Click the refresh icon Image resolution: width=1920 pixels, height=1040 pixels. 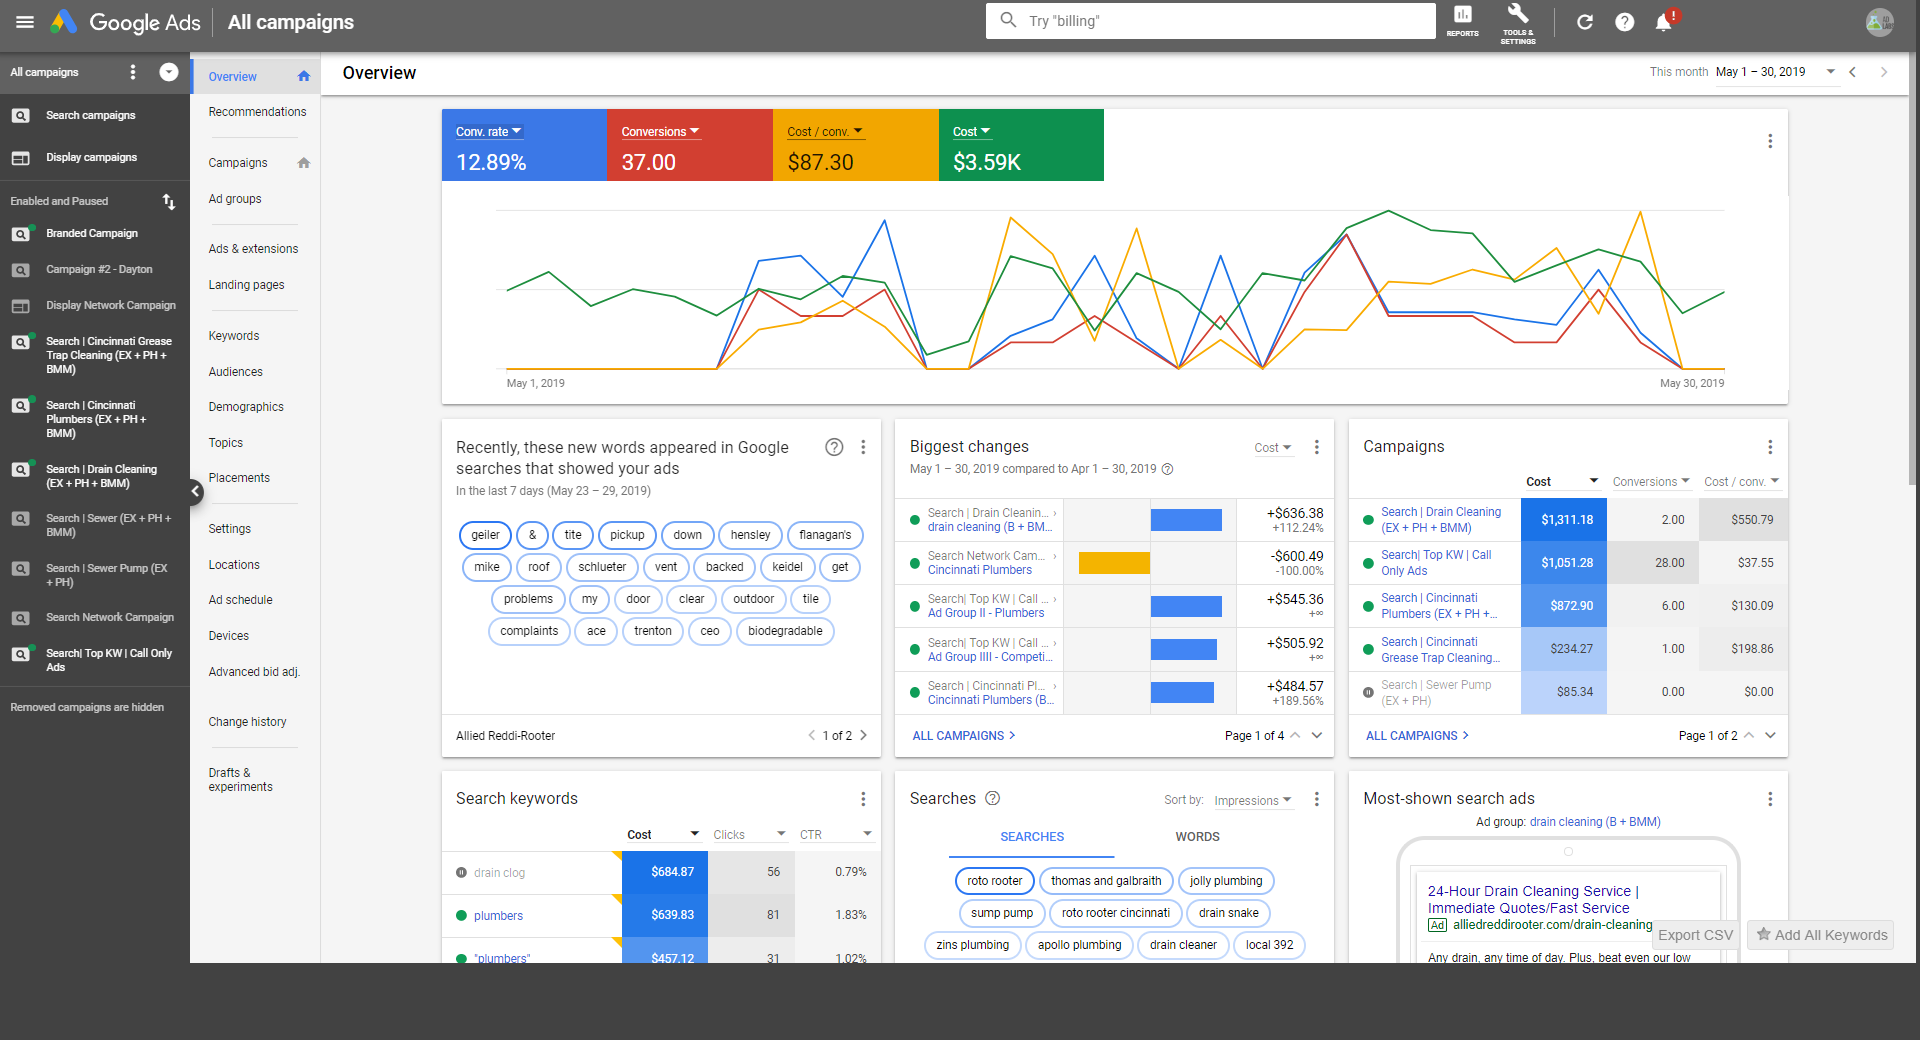1585,22
